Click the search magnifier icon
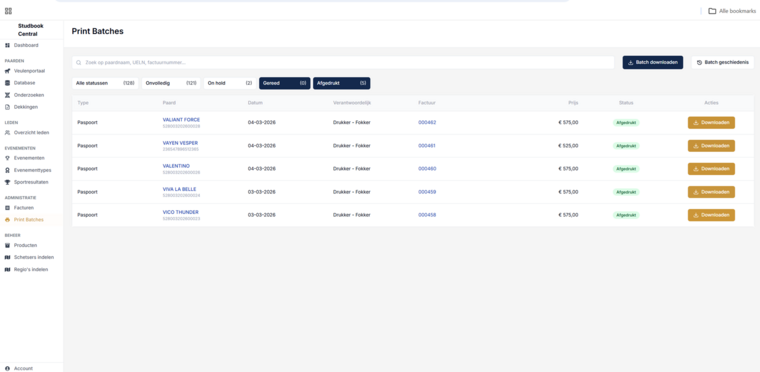Screen dimensions: 760x372 click(x=79, y=63)
